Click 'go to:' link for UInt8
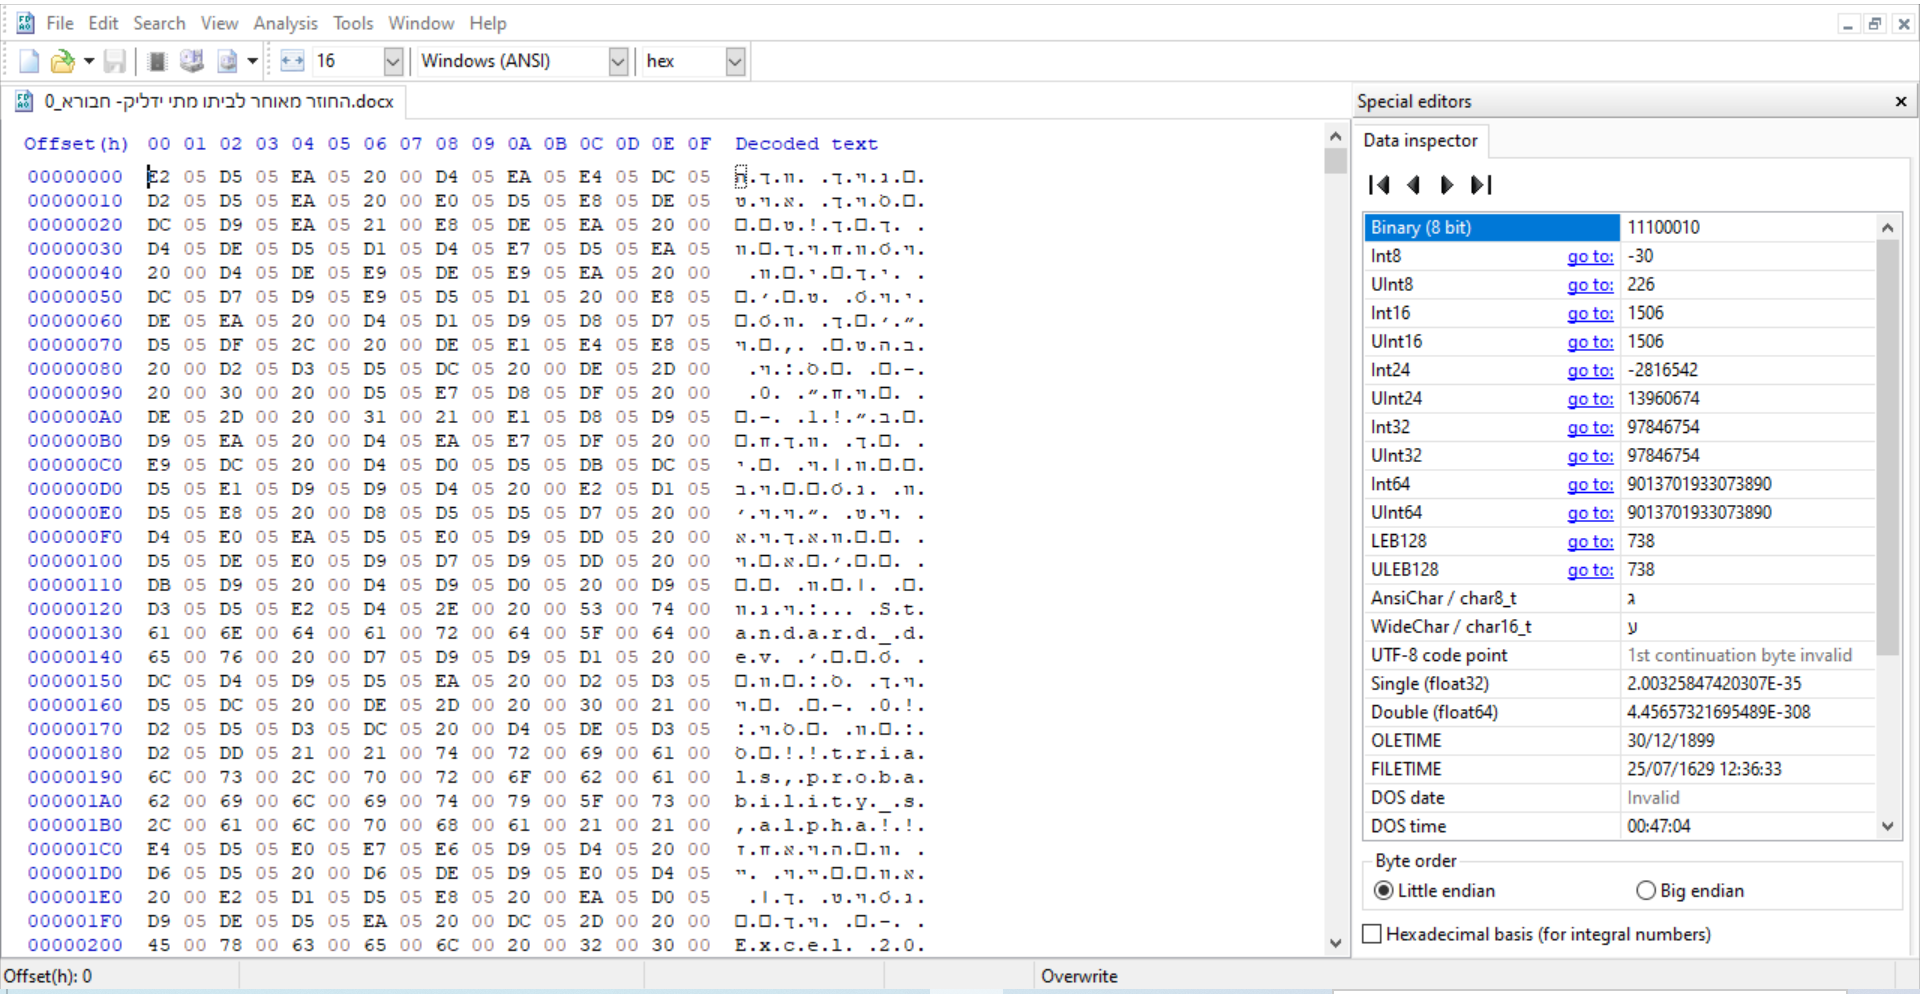 coord(1590,285)
